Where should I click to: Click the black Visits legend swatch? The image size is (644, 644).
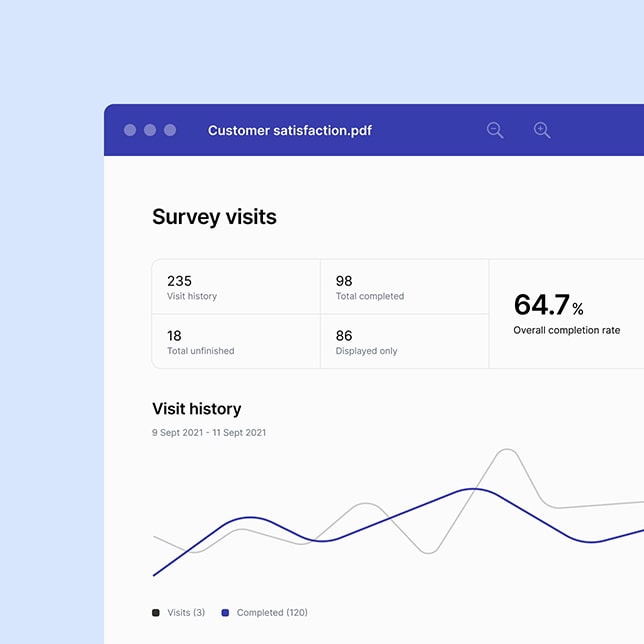click(155, 612)
